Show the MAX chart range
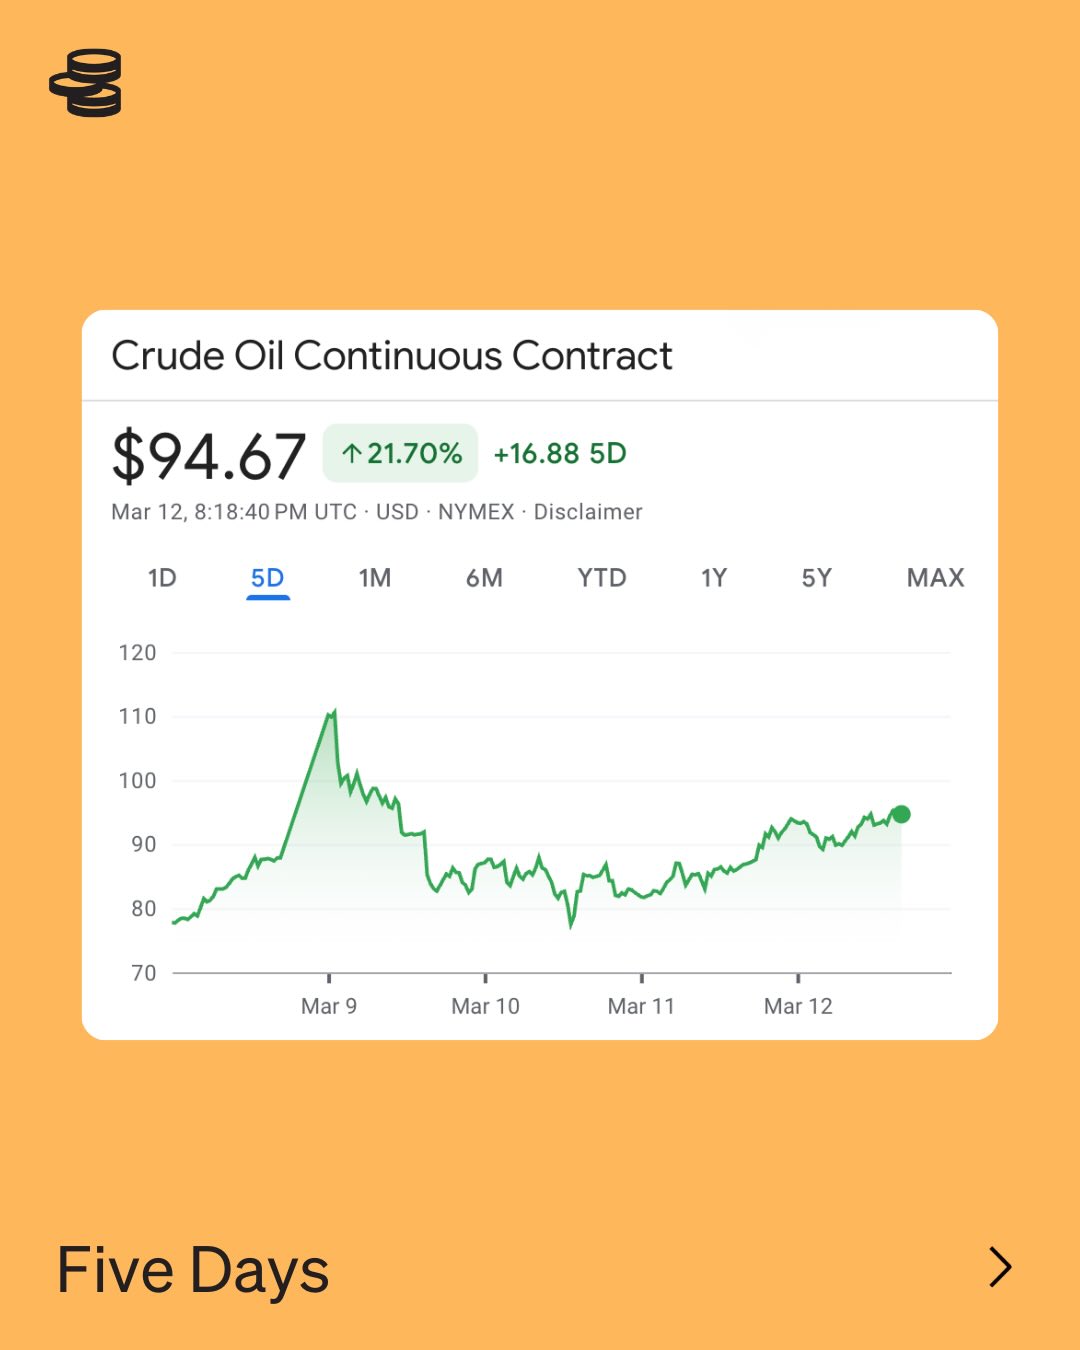The height and width of the screenshot is (1350, 1080). pyautogui.click(x=935, y=578)
